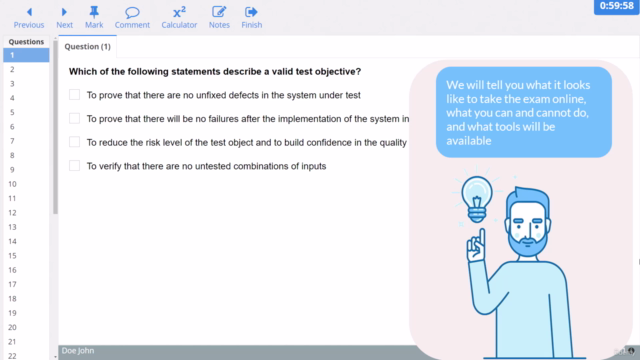Jump to question 9 in the list
Image resolution: width=640 pixels, height=360 pixels.
click(26, 169)
